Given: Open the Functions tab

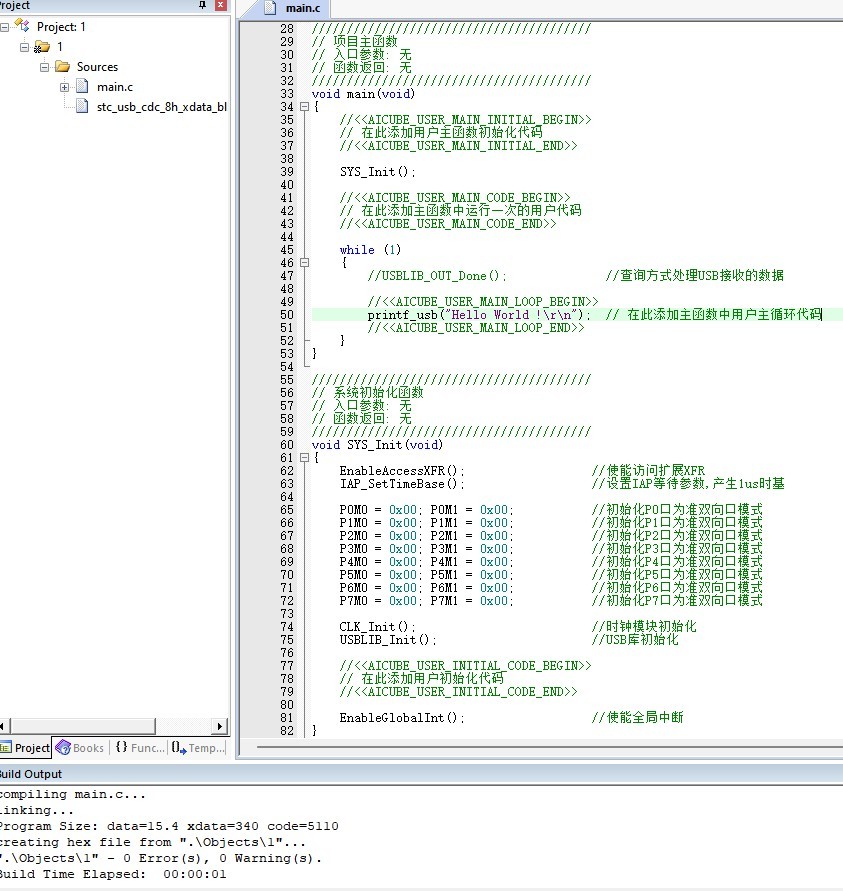Looking at the screenshot, I should 140,747.
